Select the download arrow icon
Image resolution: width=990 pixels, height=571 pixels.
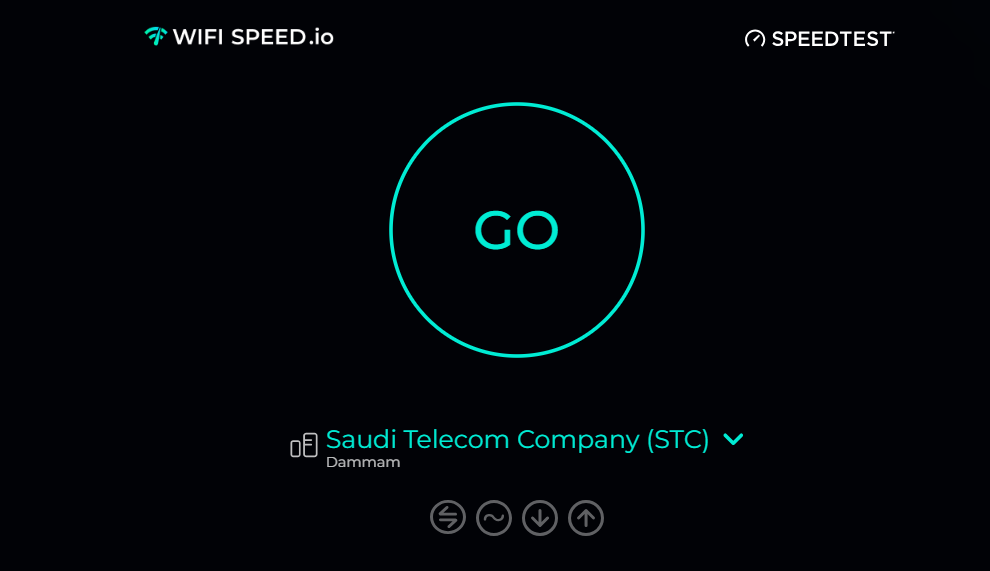(x=540, y=517)
